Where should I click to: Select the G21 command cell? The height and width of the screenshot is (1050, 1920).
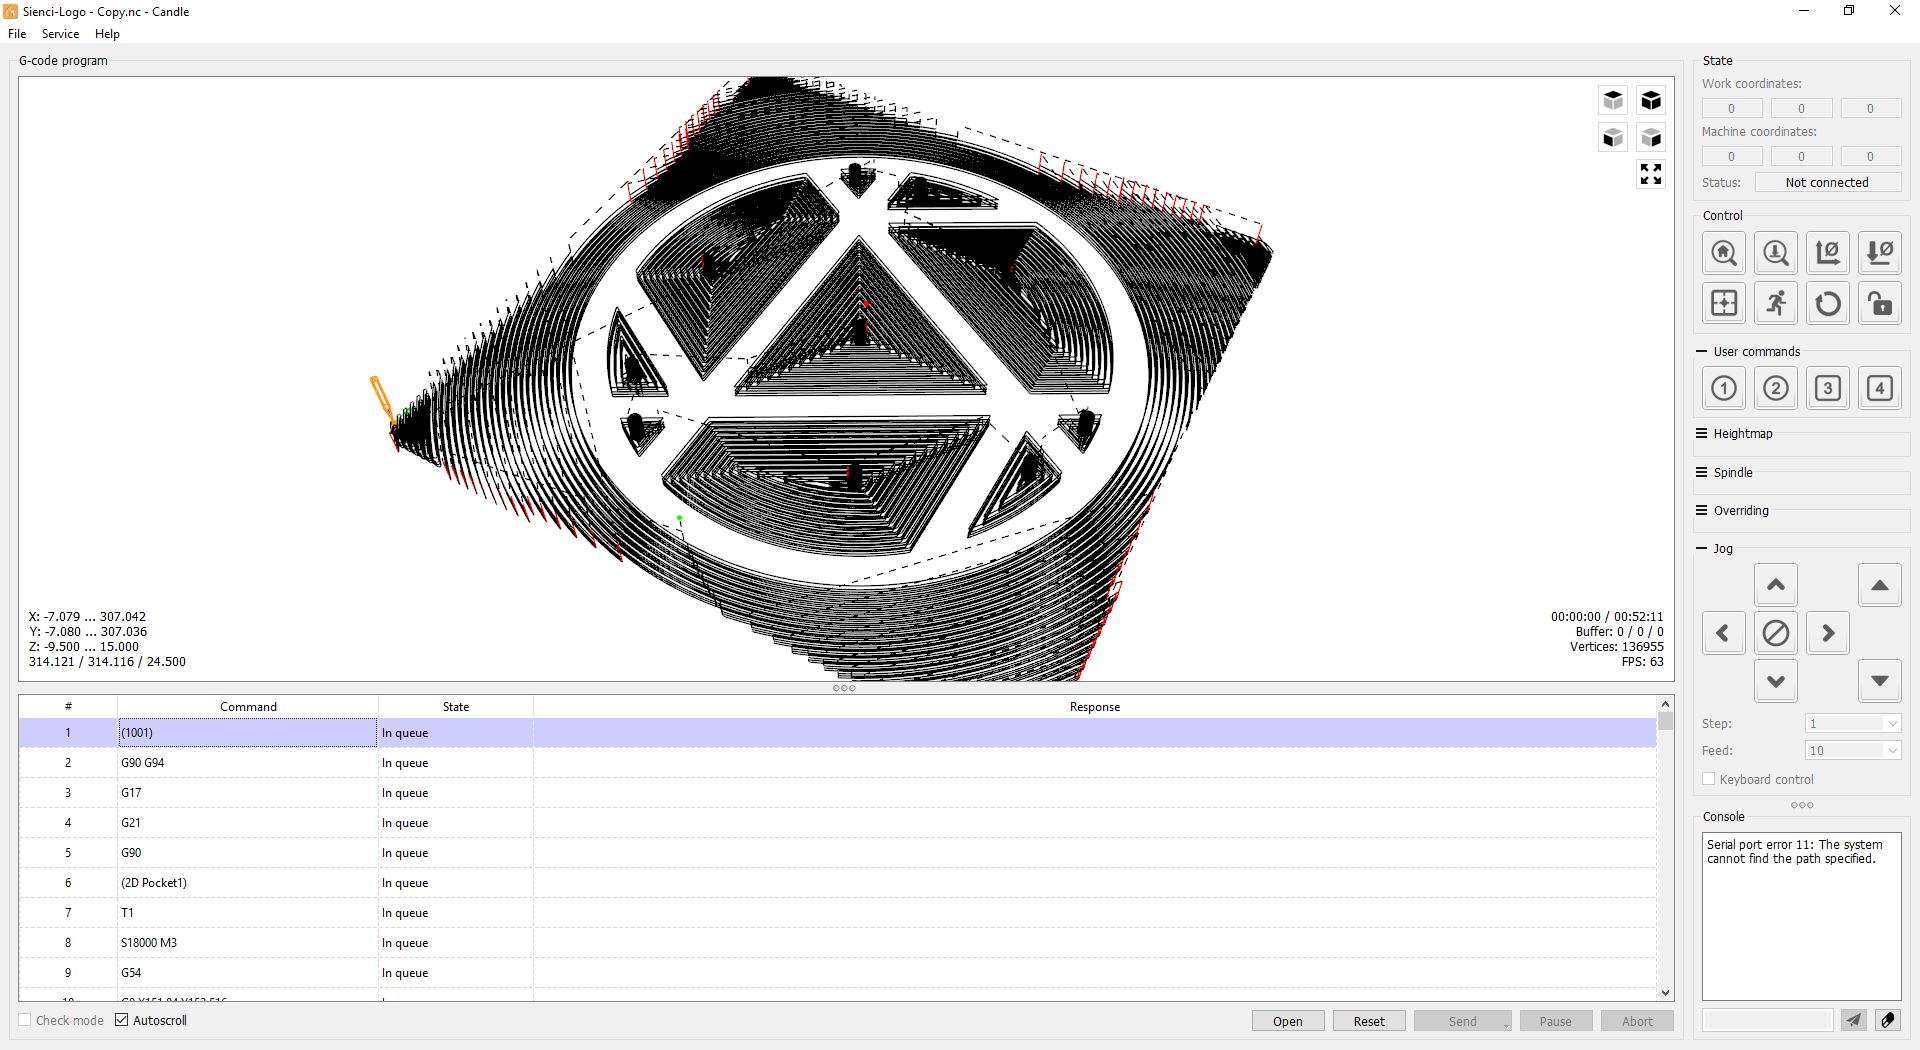click(248, 823)
